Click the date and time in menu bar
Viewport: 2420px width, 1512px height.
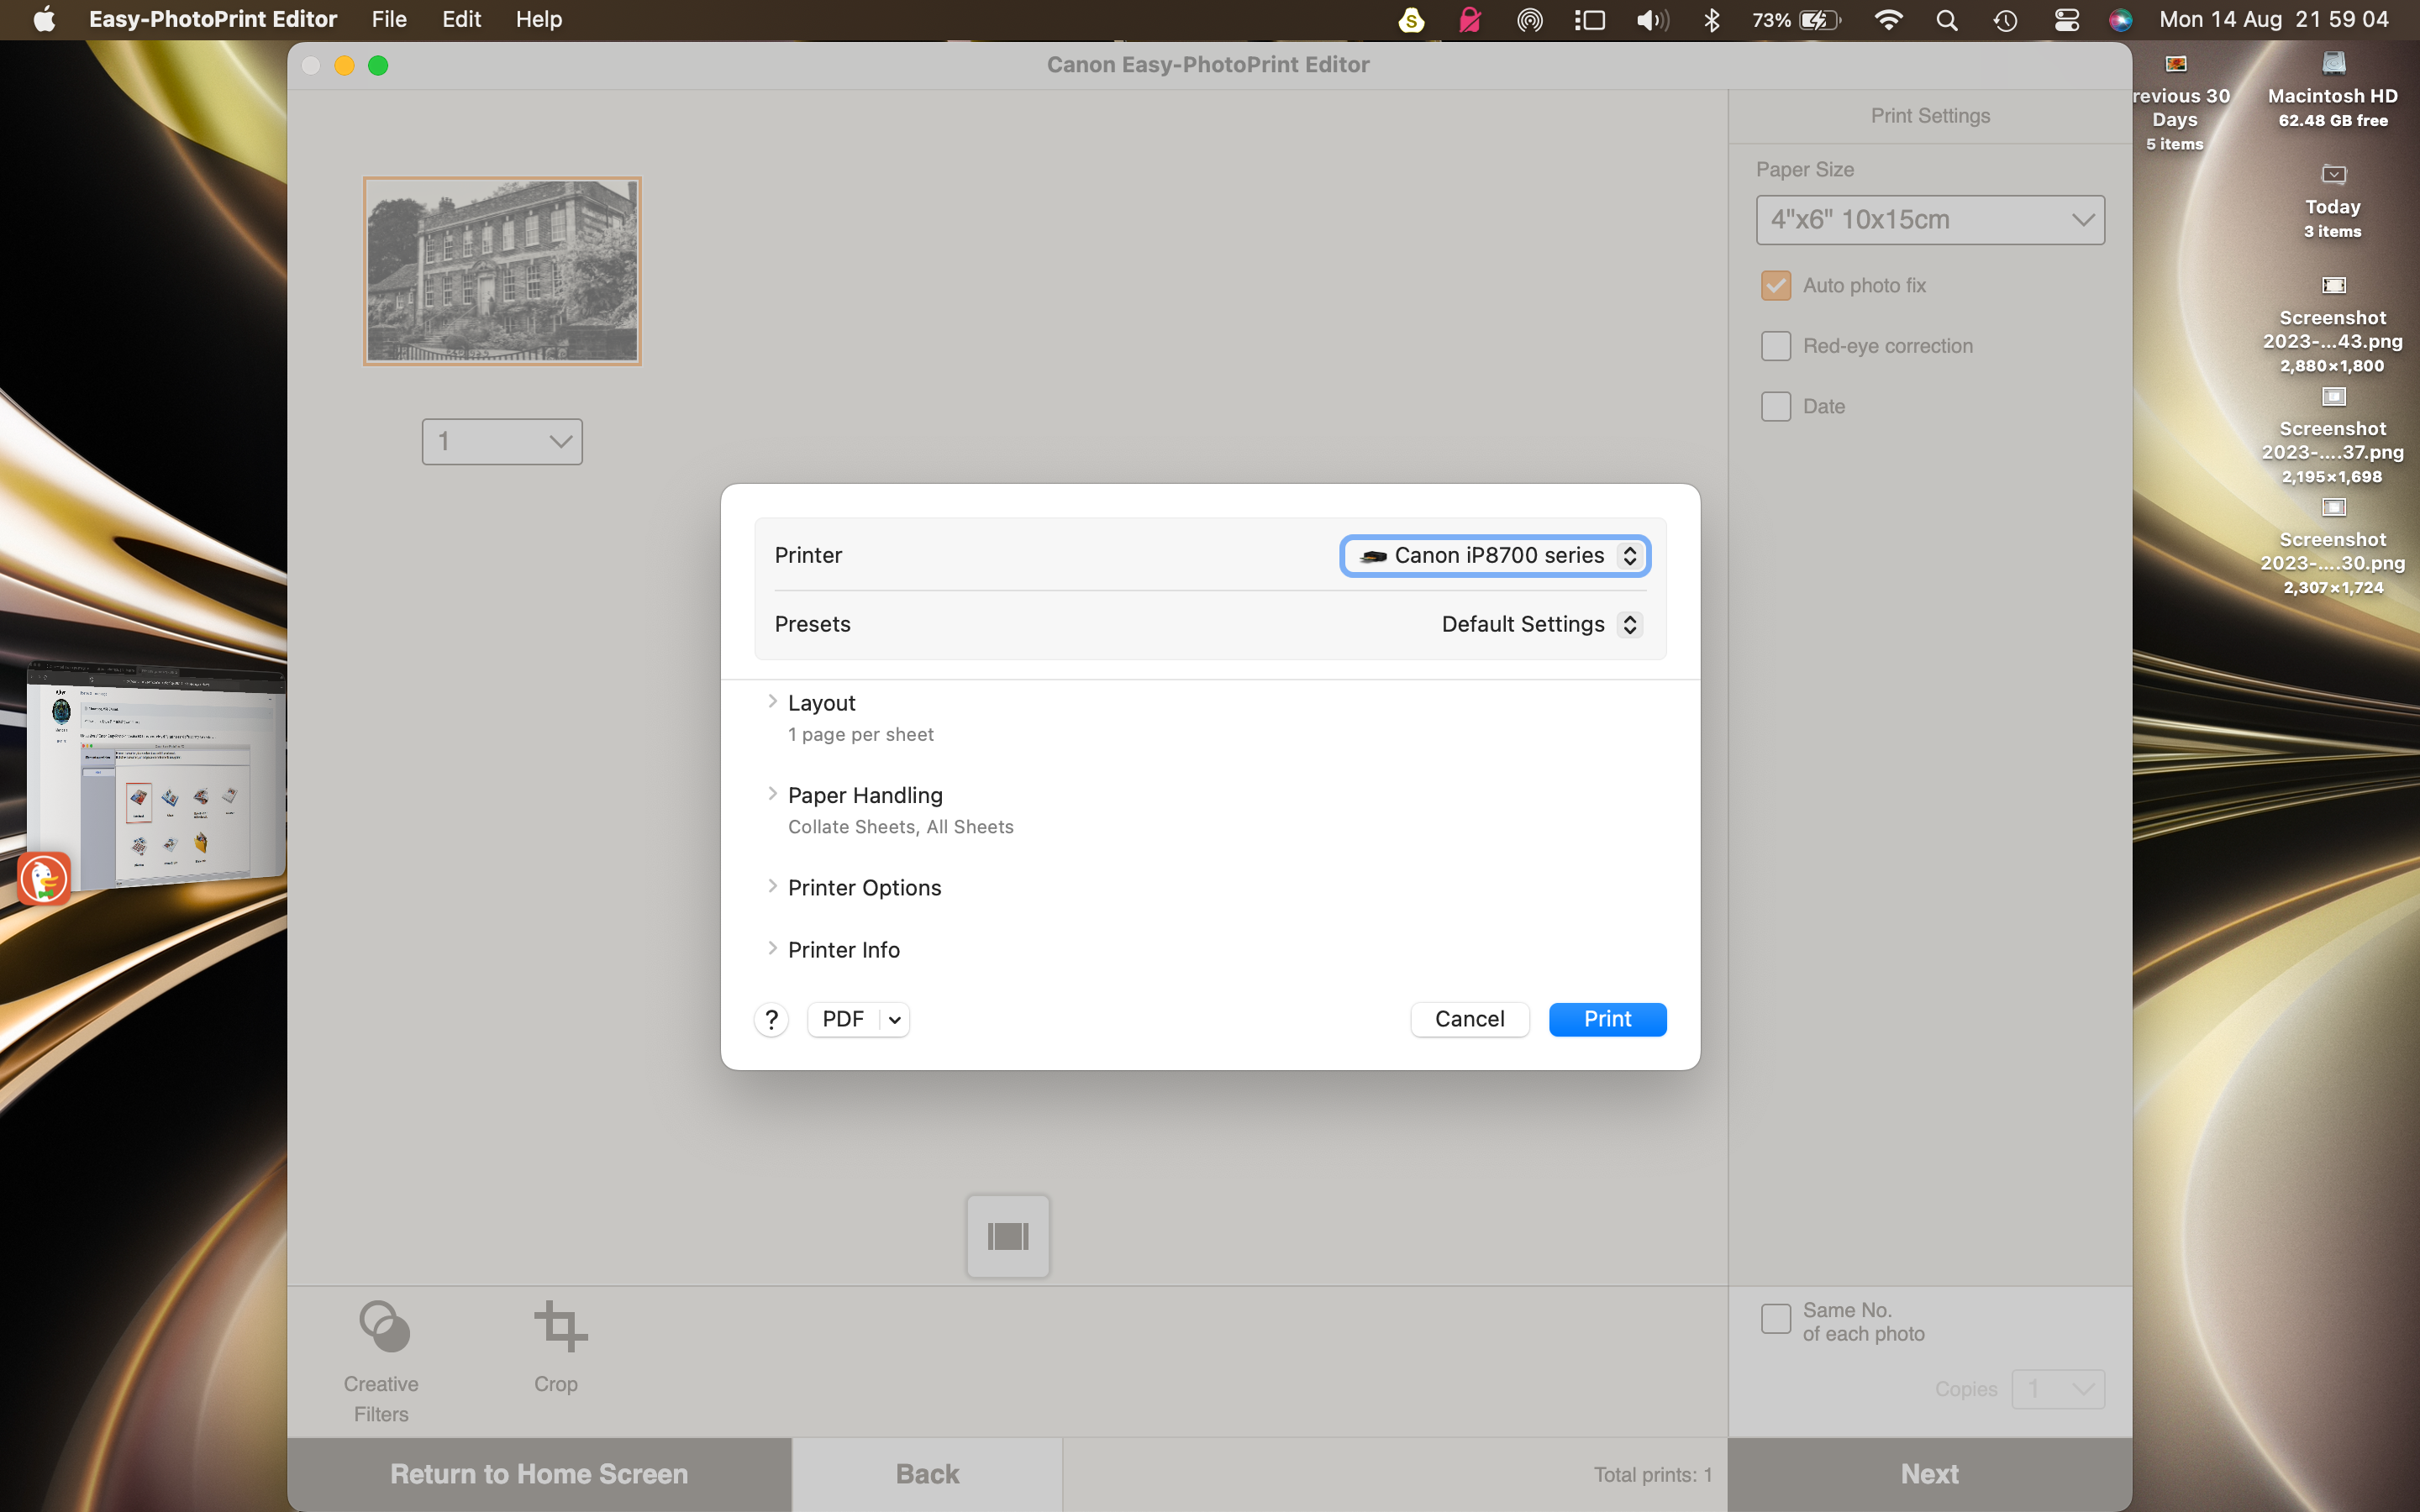2274,19
